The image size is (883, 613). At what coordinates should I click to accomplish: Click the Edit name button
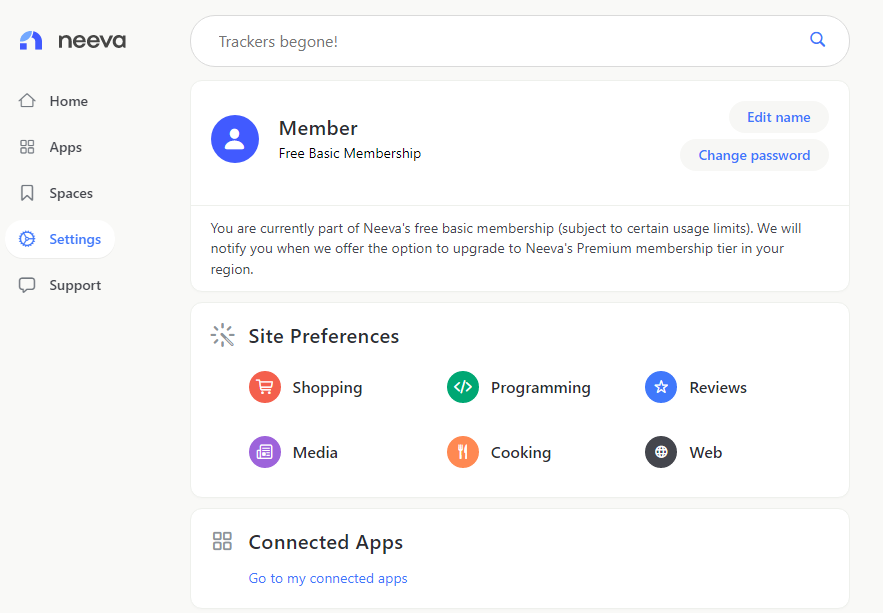click(x=779, y=117)
